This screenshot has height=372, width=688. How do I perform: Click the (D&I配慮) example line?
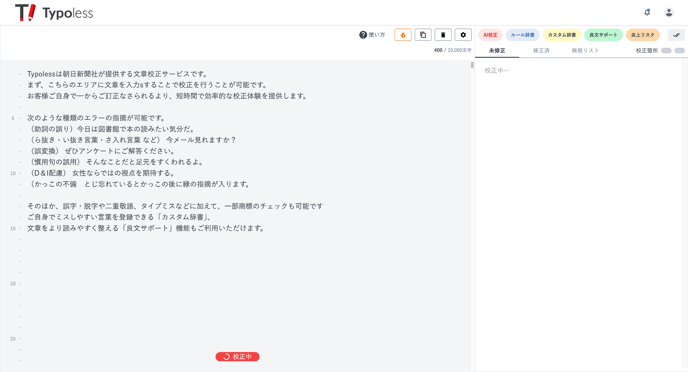[101, 173]
